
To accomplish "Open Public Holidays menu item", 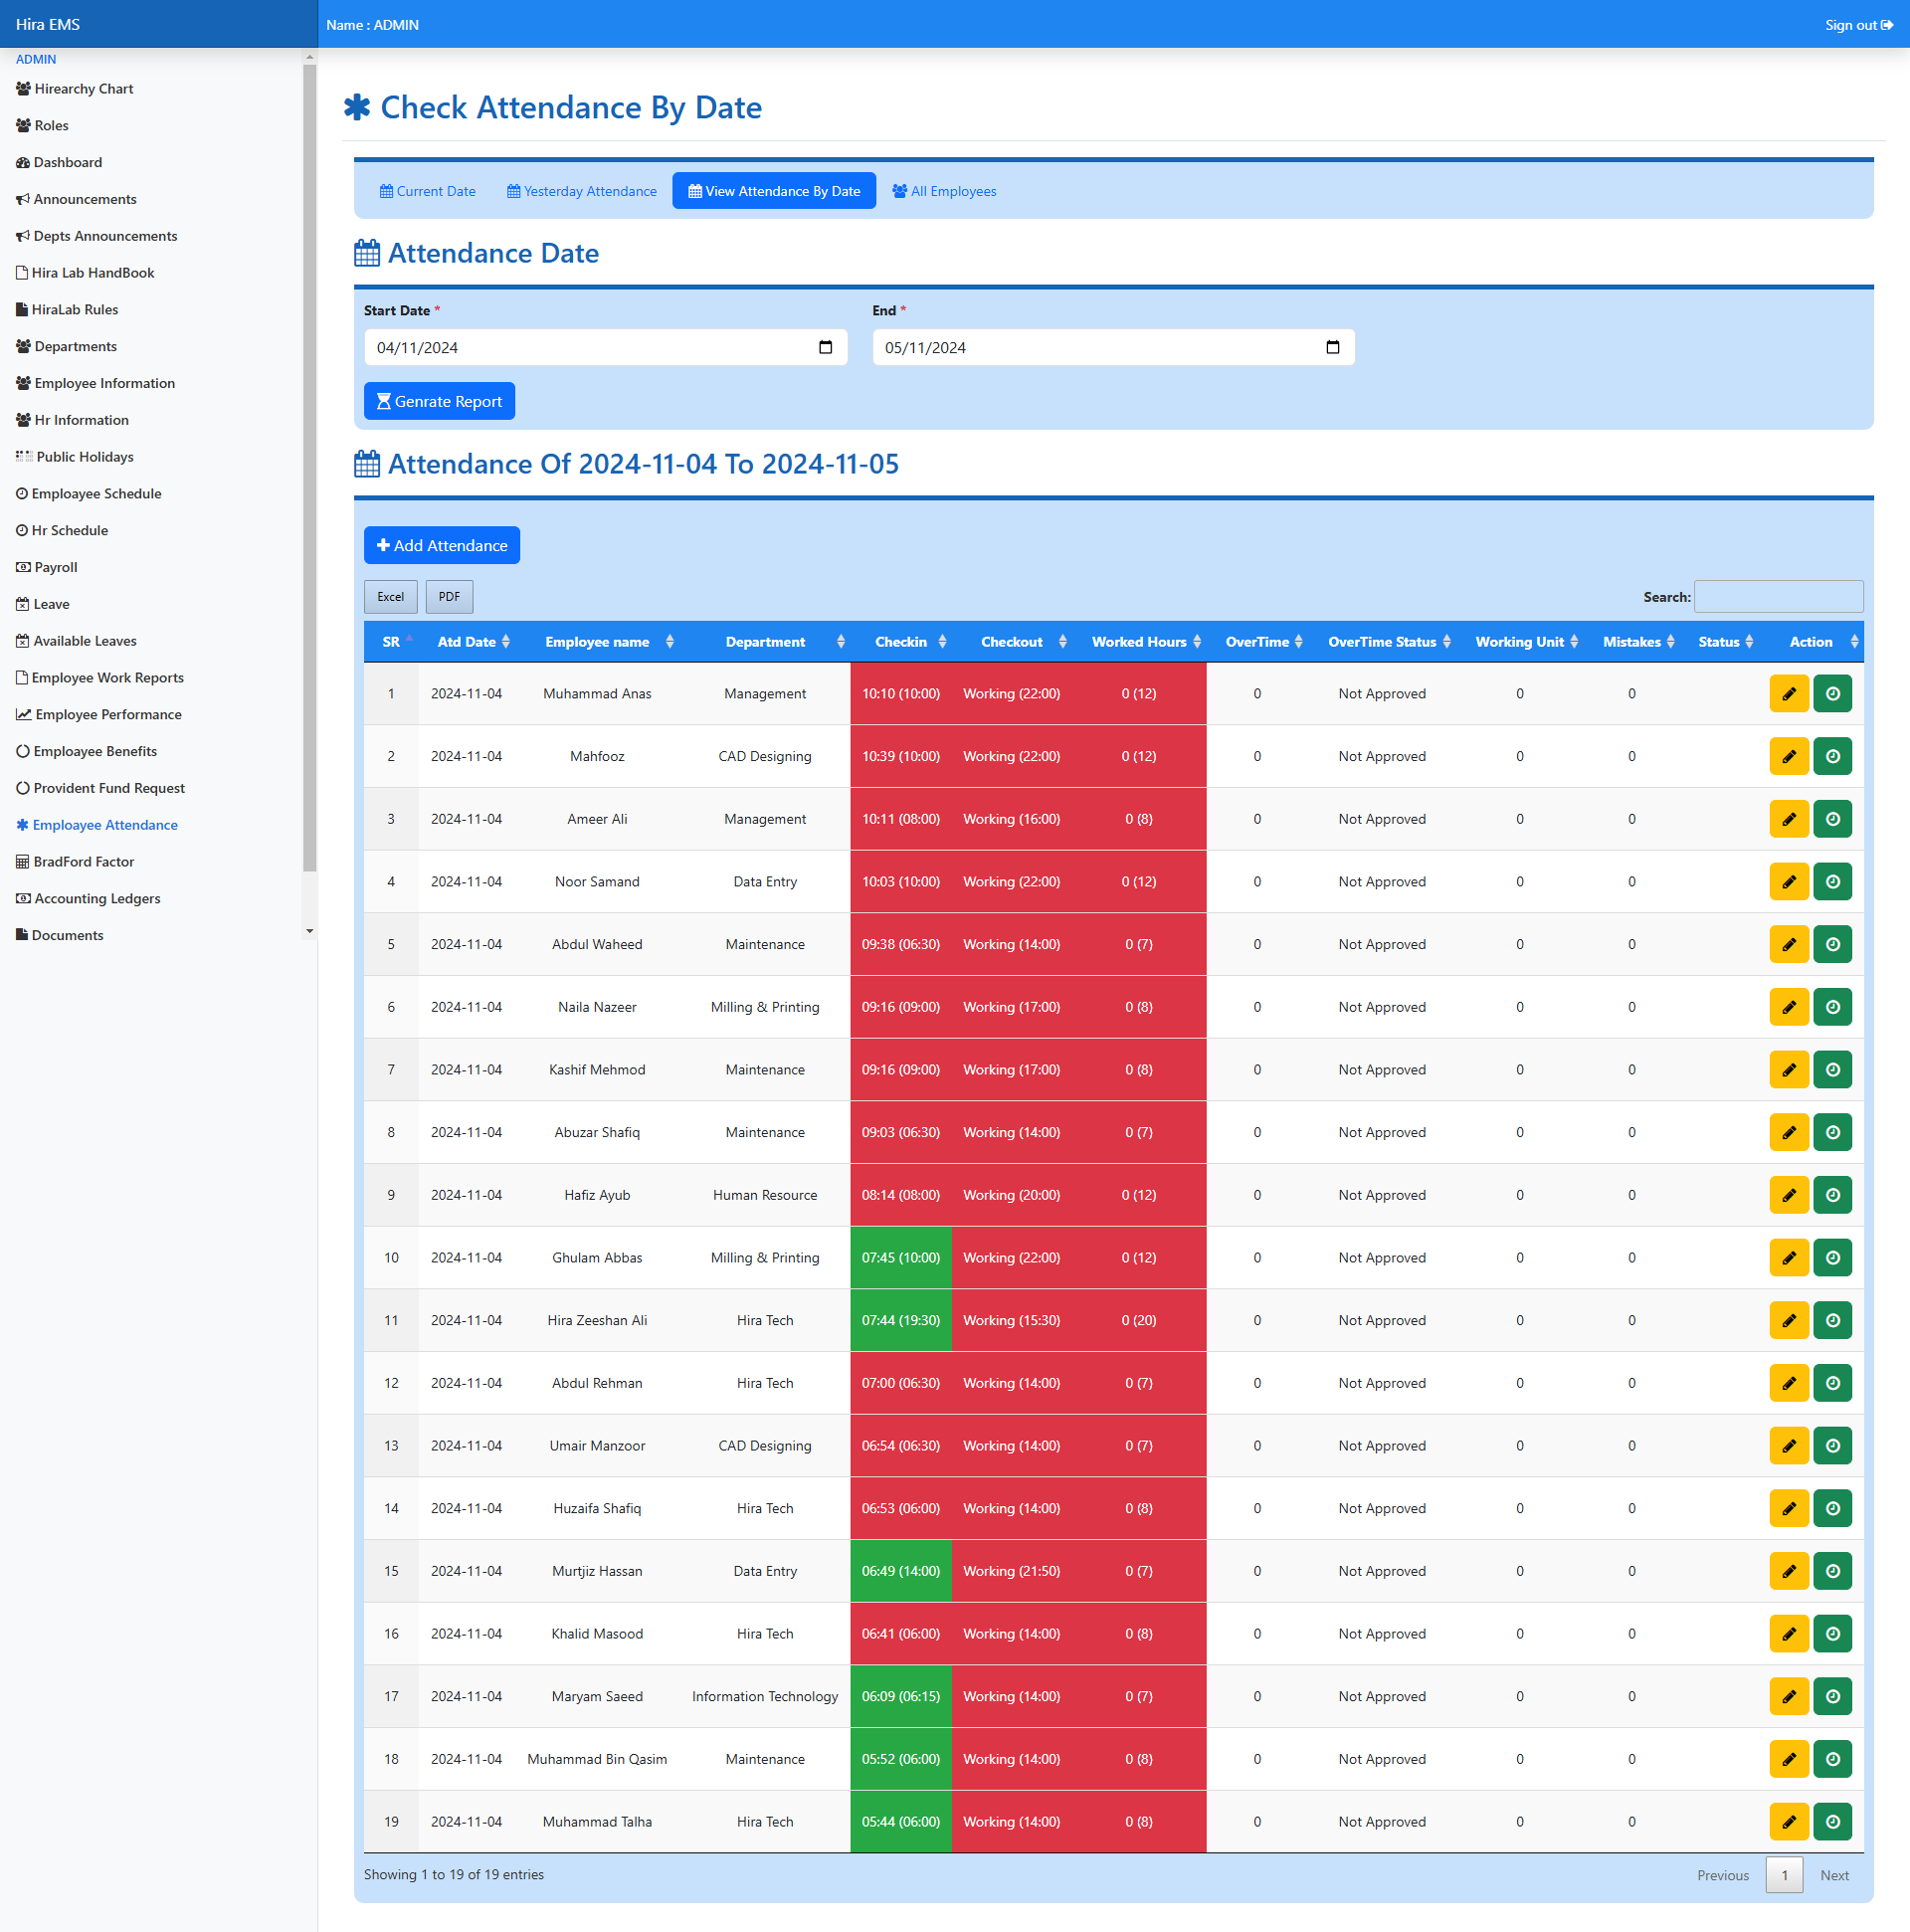I will pyautogui.click(x=75, y=457).
